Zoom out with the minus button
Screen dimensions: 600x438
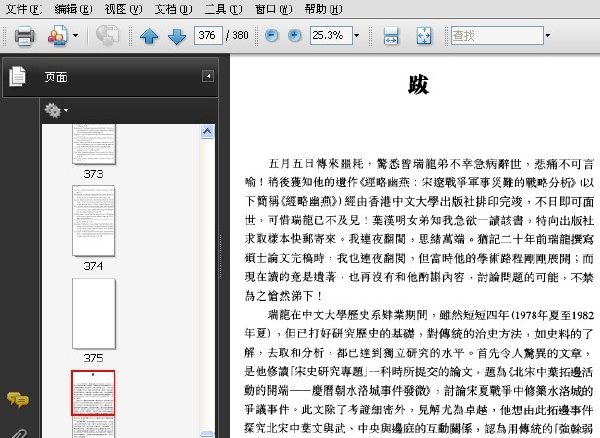pos(272,36)
